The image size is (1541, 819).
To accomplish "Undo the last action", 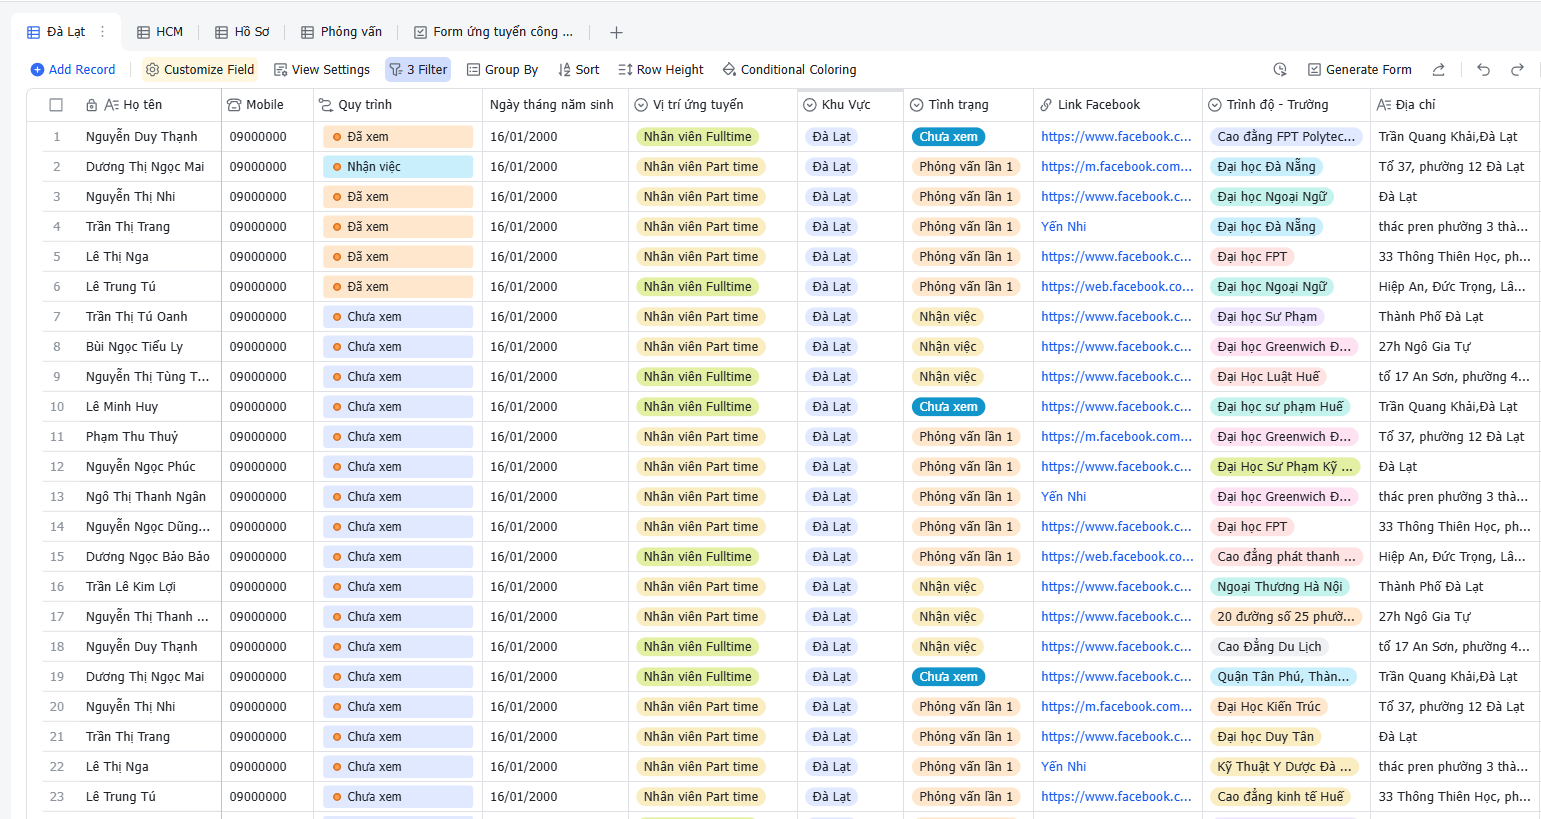I will pyautogui.click(x=1483, y=70).
